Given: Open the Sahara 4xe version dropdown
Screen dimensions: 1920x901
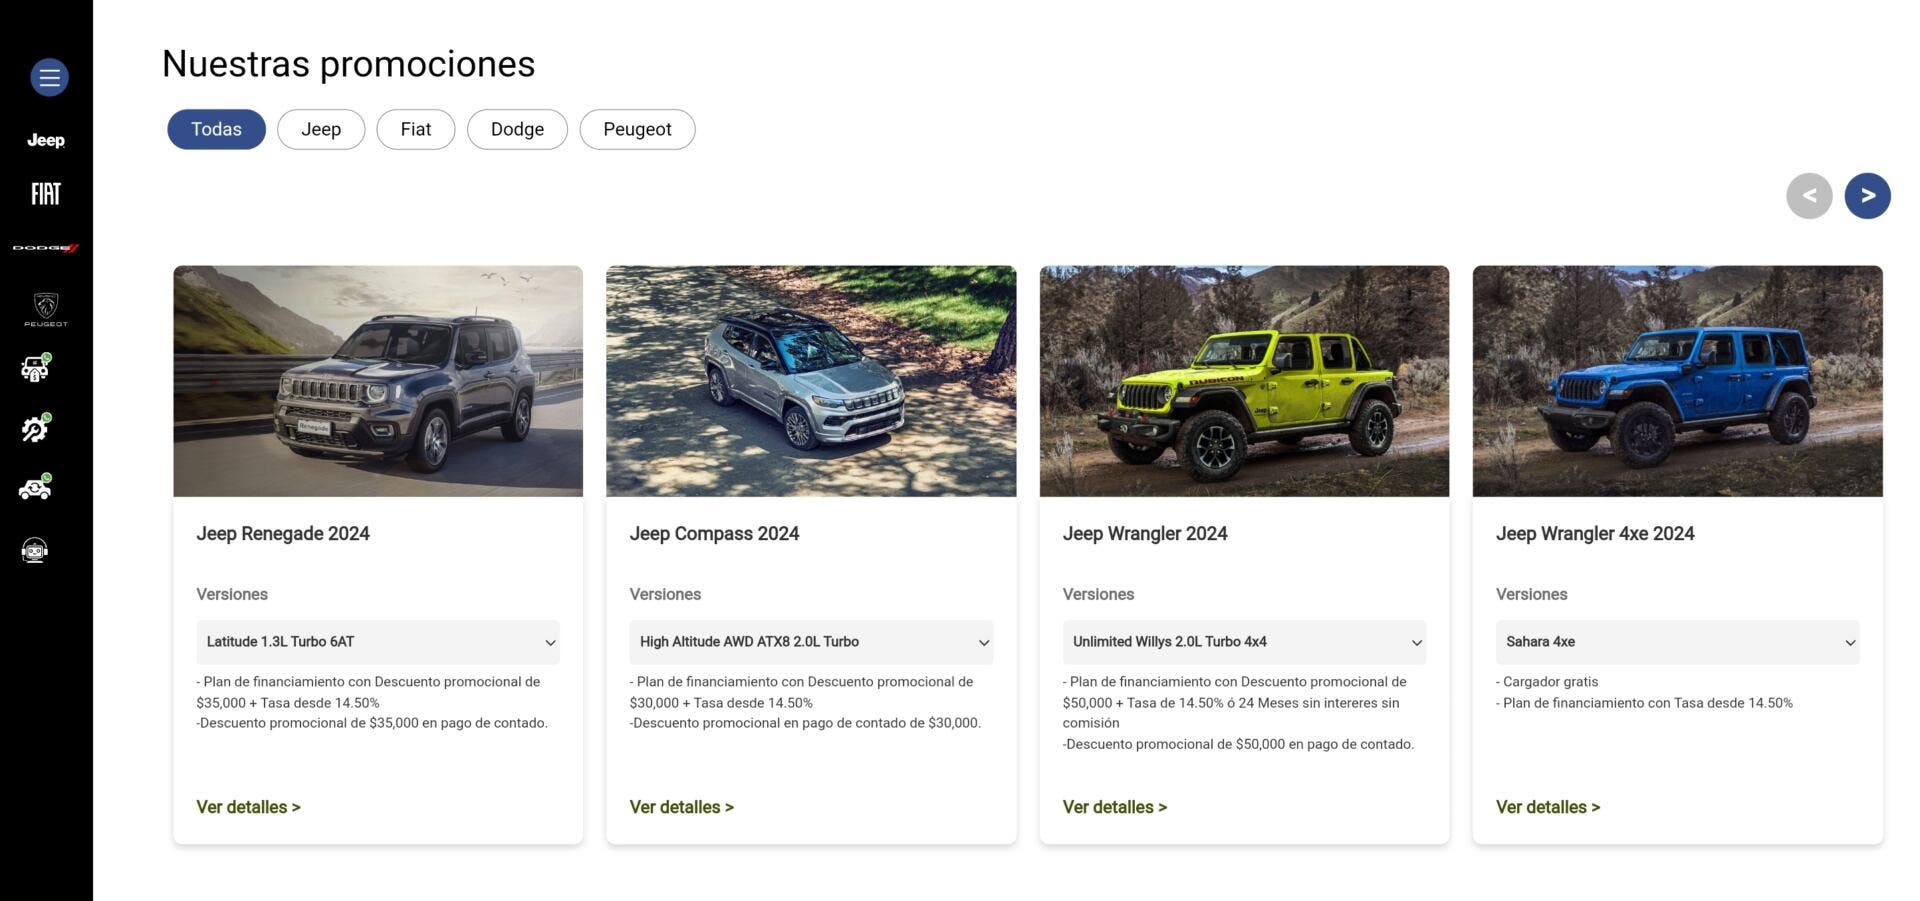Looking at the screenshot, I should tap(1677, 642).
